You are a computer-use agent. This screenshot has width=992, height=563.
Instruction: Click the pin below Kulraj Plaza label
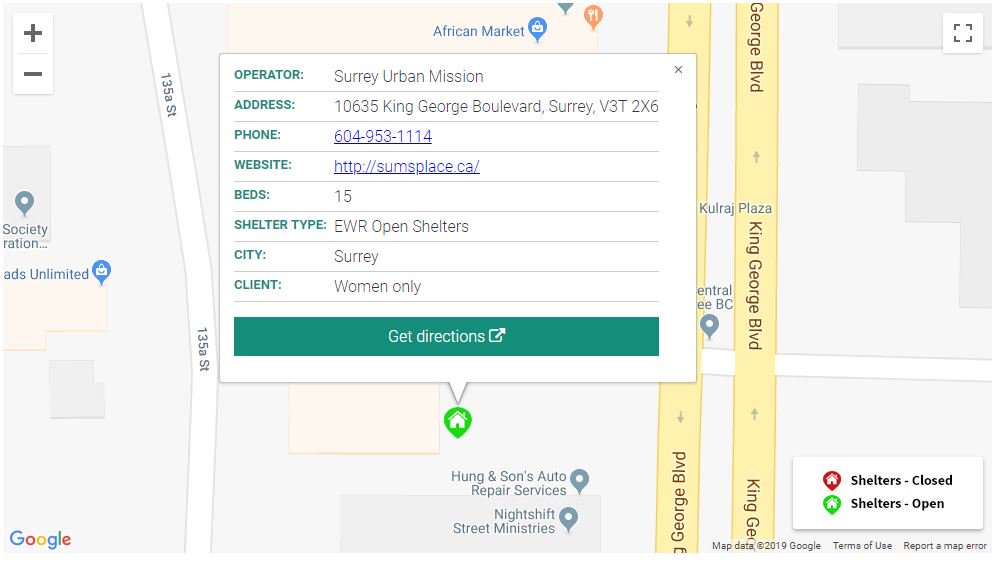pos(709,326)
